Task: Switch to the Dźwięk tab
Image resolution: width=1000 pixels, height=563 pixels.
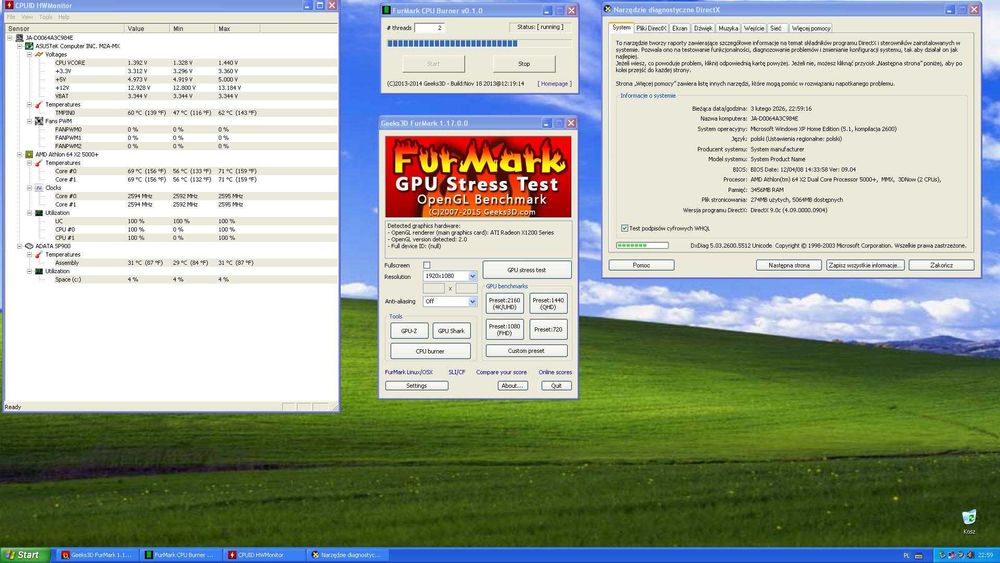Action: (x=703, y=28)
